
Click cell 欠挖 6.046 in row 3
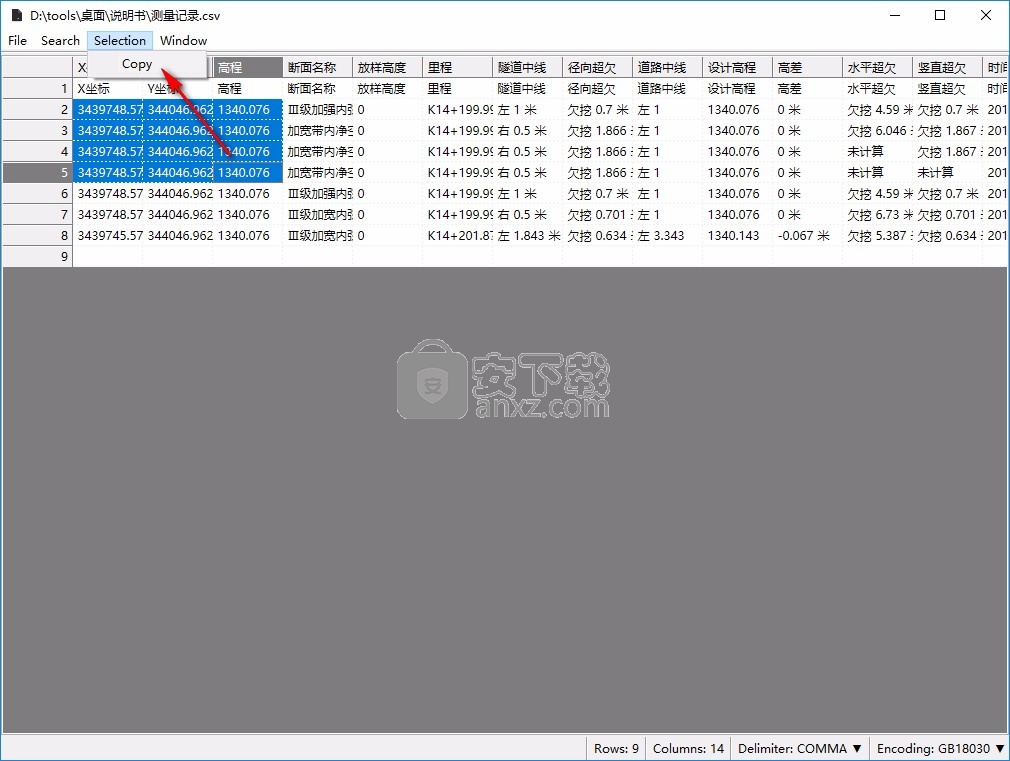(x=877, y=131)
